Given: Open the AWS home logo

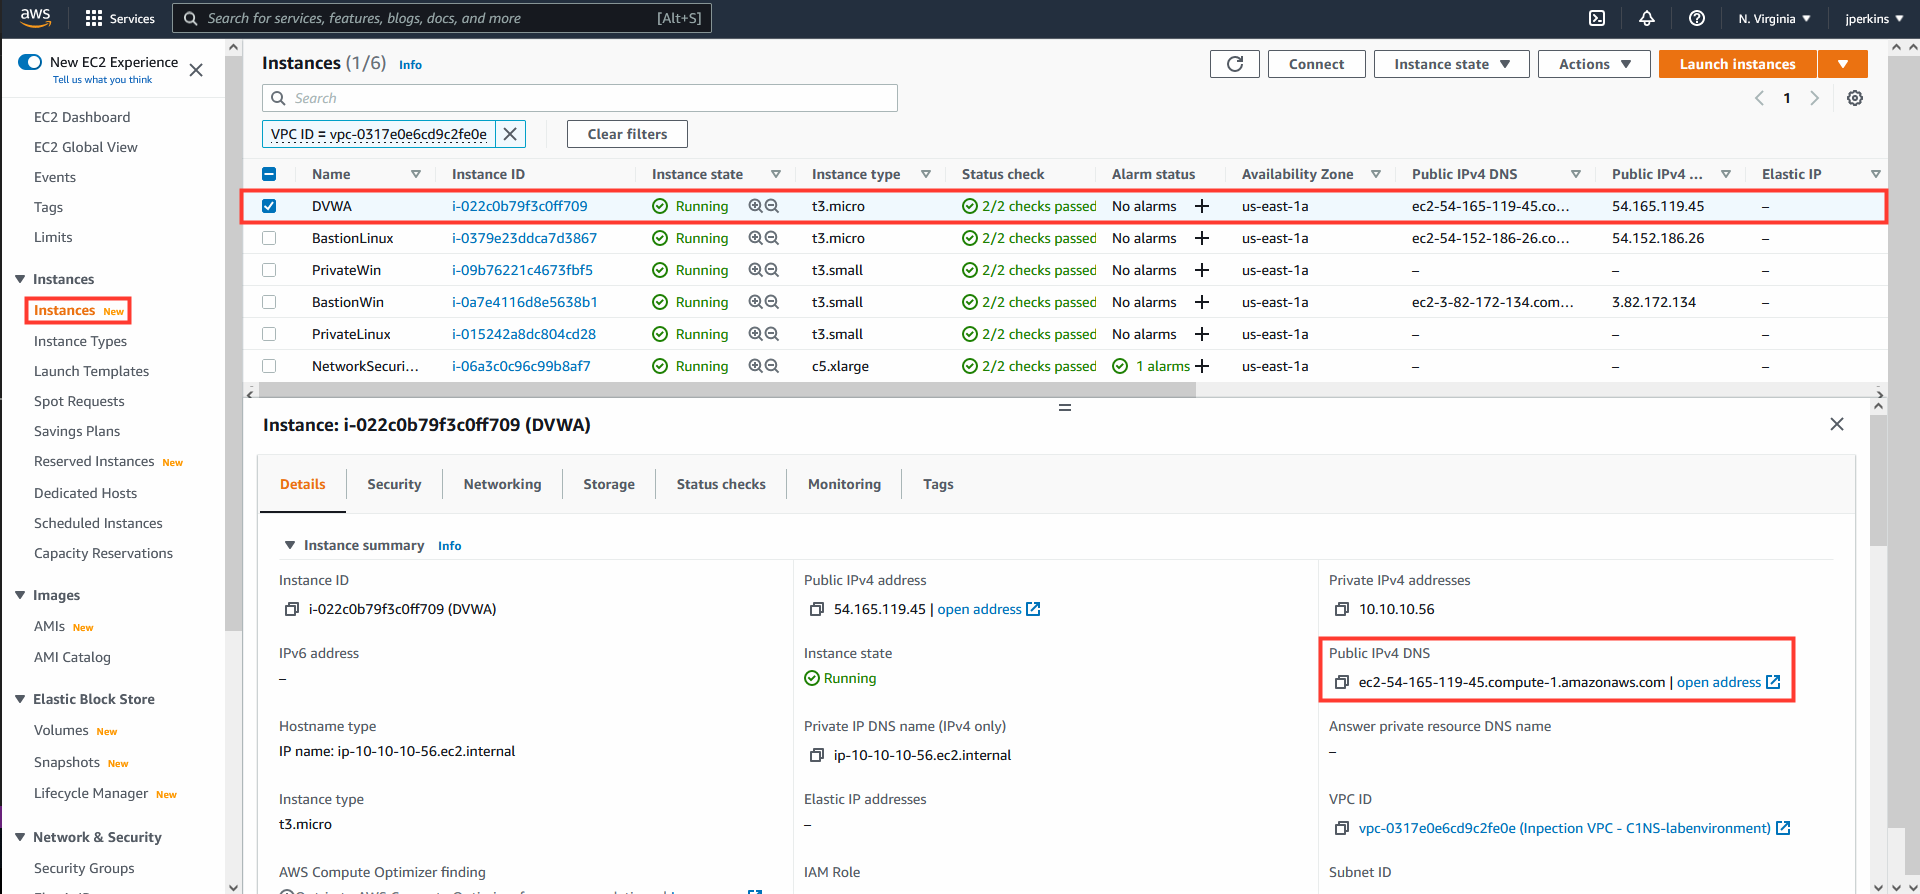Looking at the screenshot, I should [35, 18].
